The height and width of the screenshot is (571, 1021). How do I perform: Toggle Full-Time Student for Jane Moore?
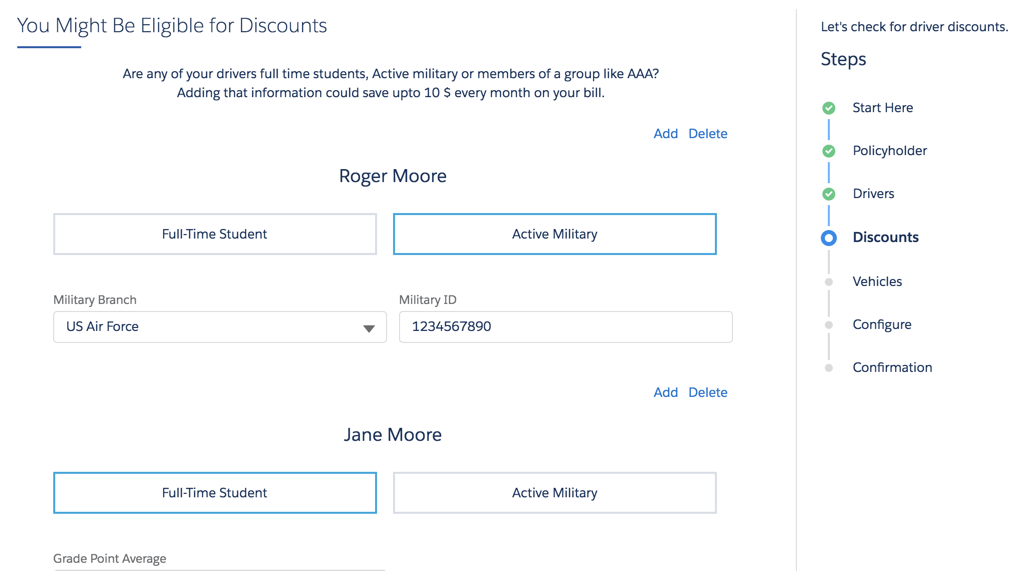click(215, 493)
